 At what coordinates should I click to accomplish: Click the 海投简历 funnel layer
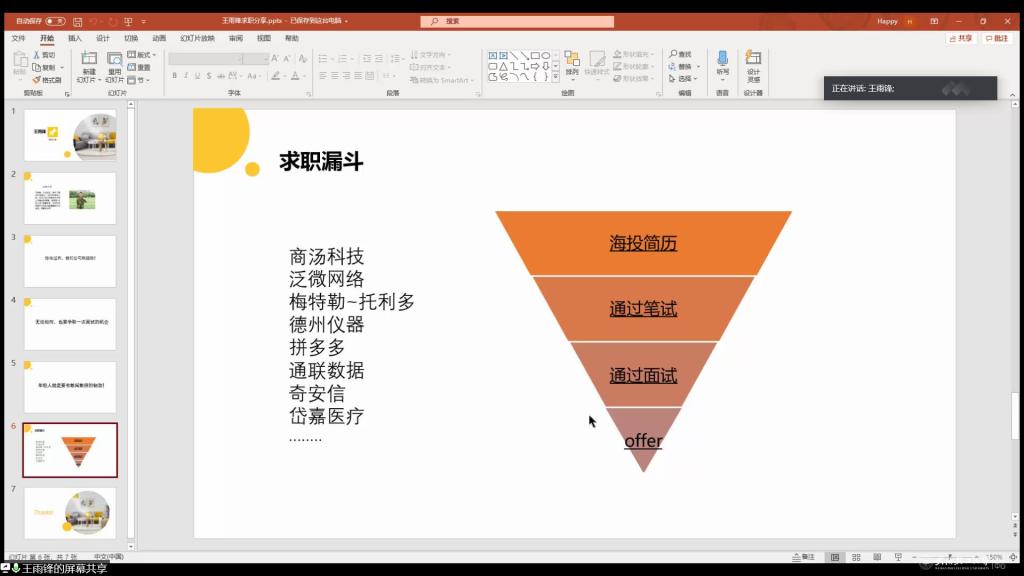[x=643, y=244]
